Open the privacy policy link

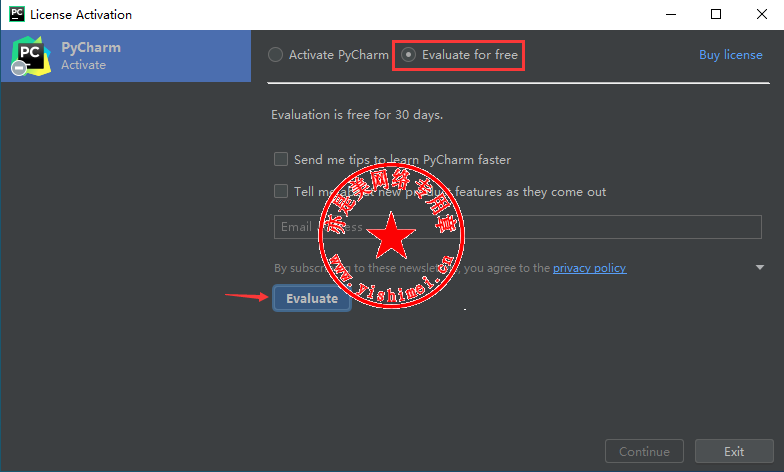point(590,268)
